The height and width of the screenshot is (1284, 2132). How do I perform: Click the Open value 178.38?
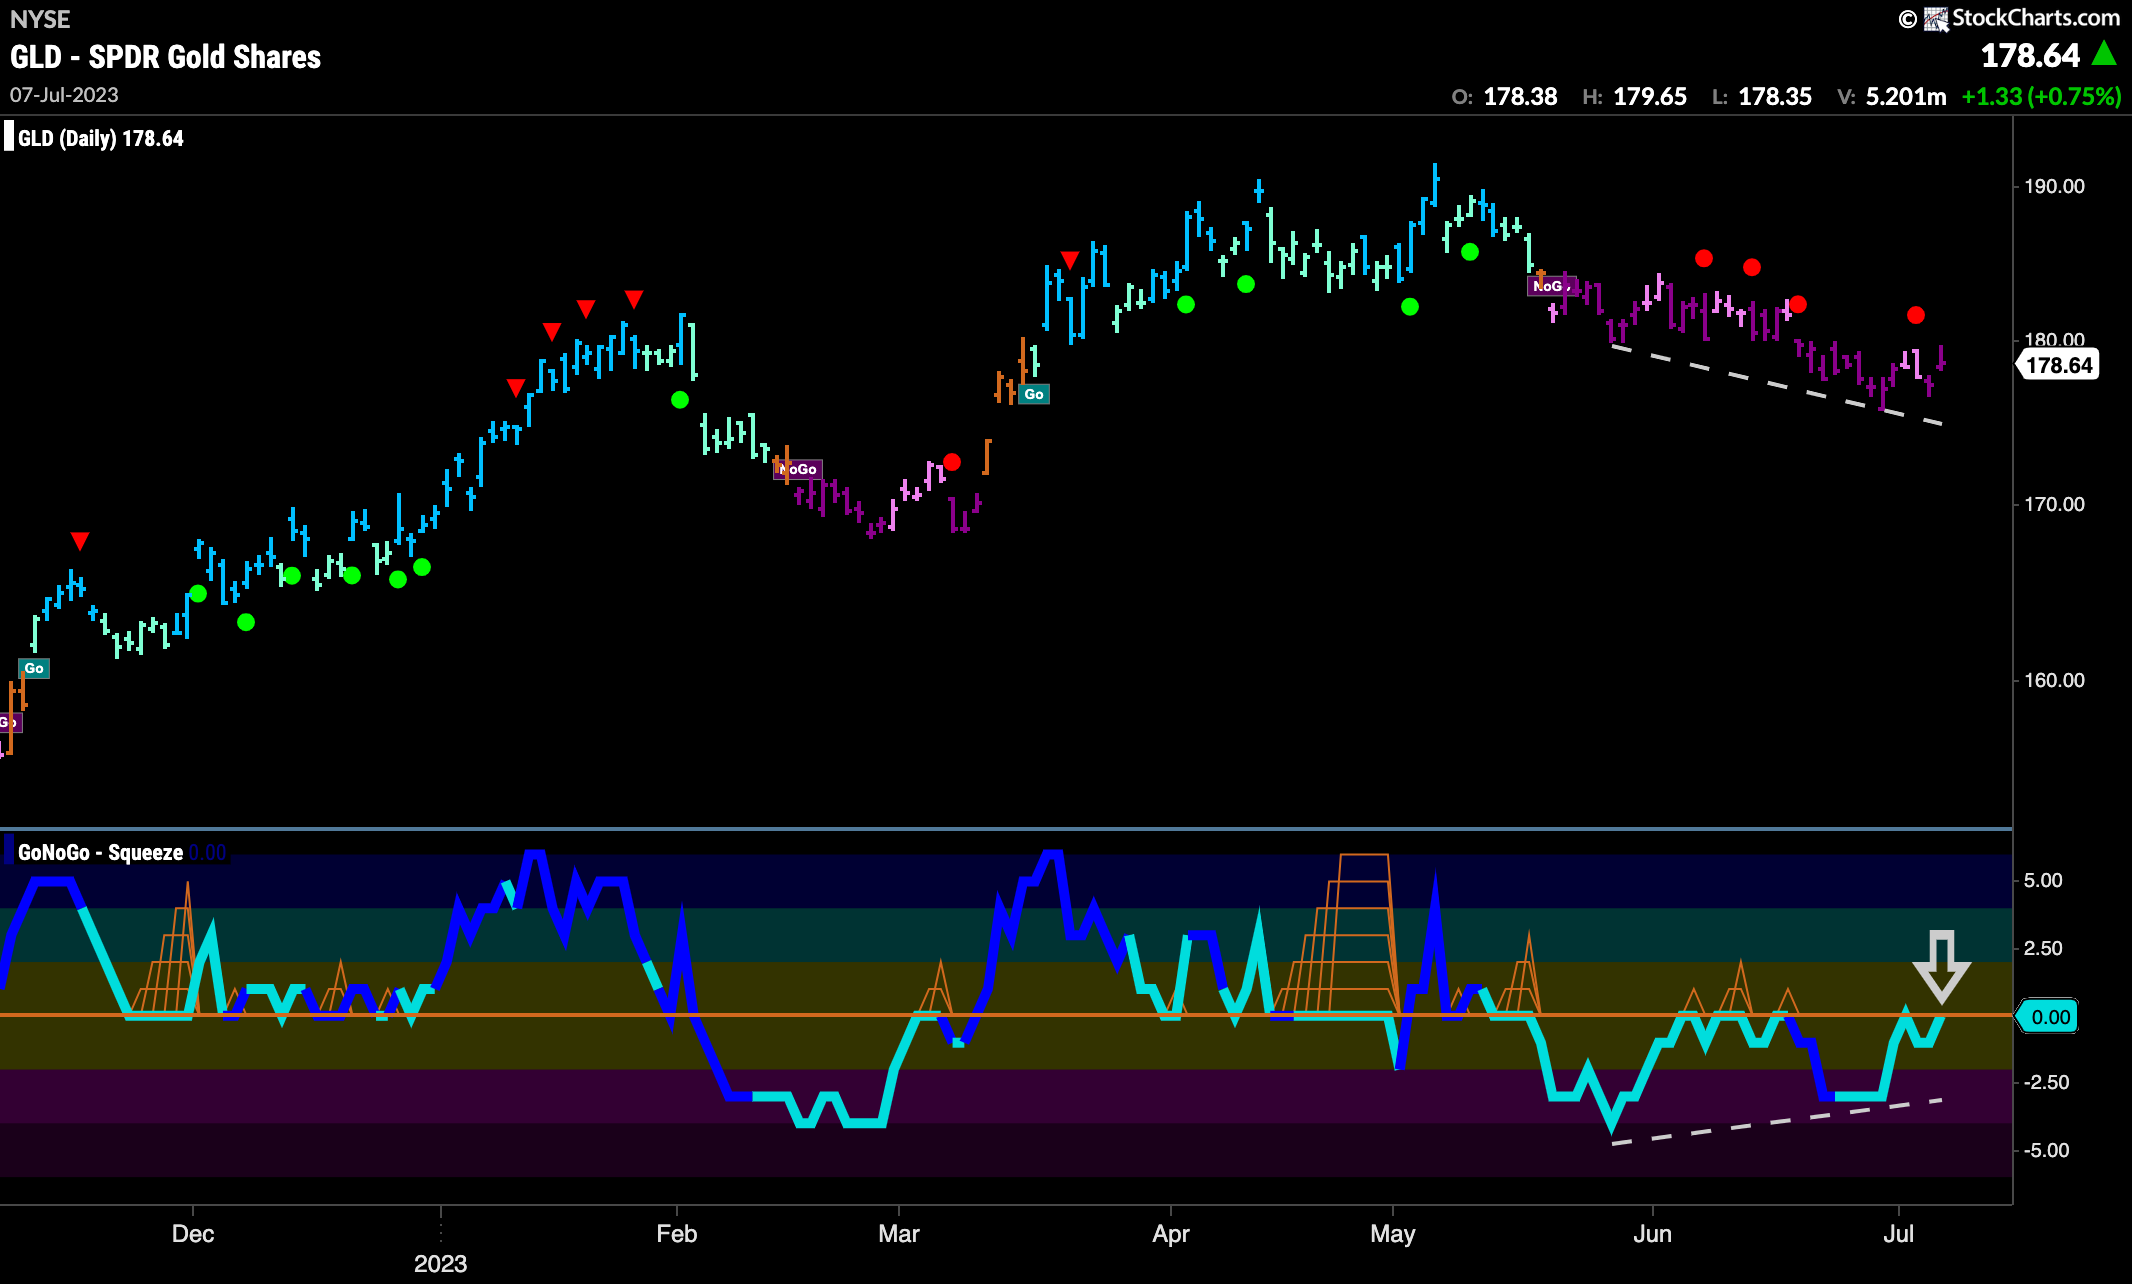(1520, 97)
